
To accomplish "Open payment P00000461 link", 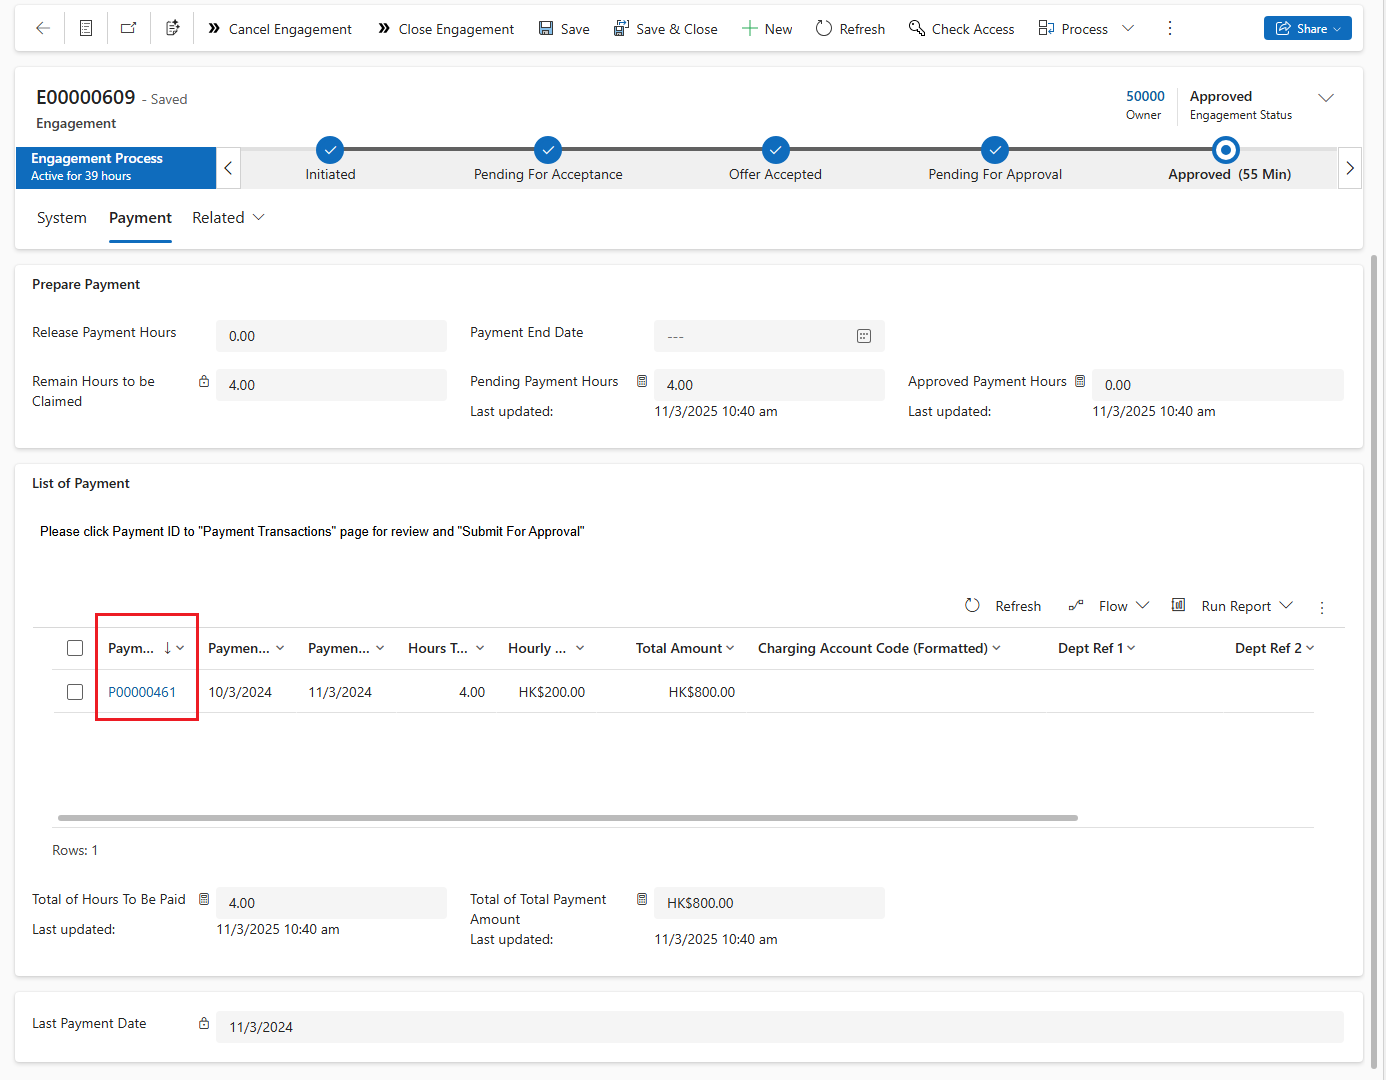I will pos(142,692).
